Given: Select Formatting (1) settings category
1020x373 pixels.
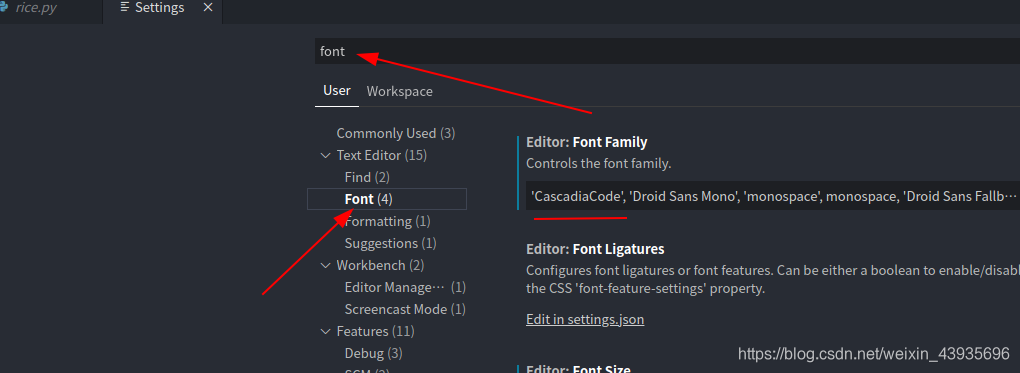Looking at the screenshot, I should 388,221.
